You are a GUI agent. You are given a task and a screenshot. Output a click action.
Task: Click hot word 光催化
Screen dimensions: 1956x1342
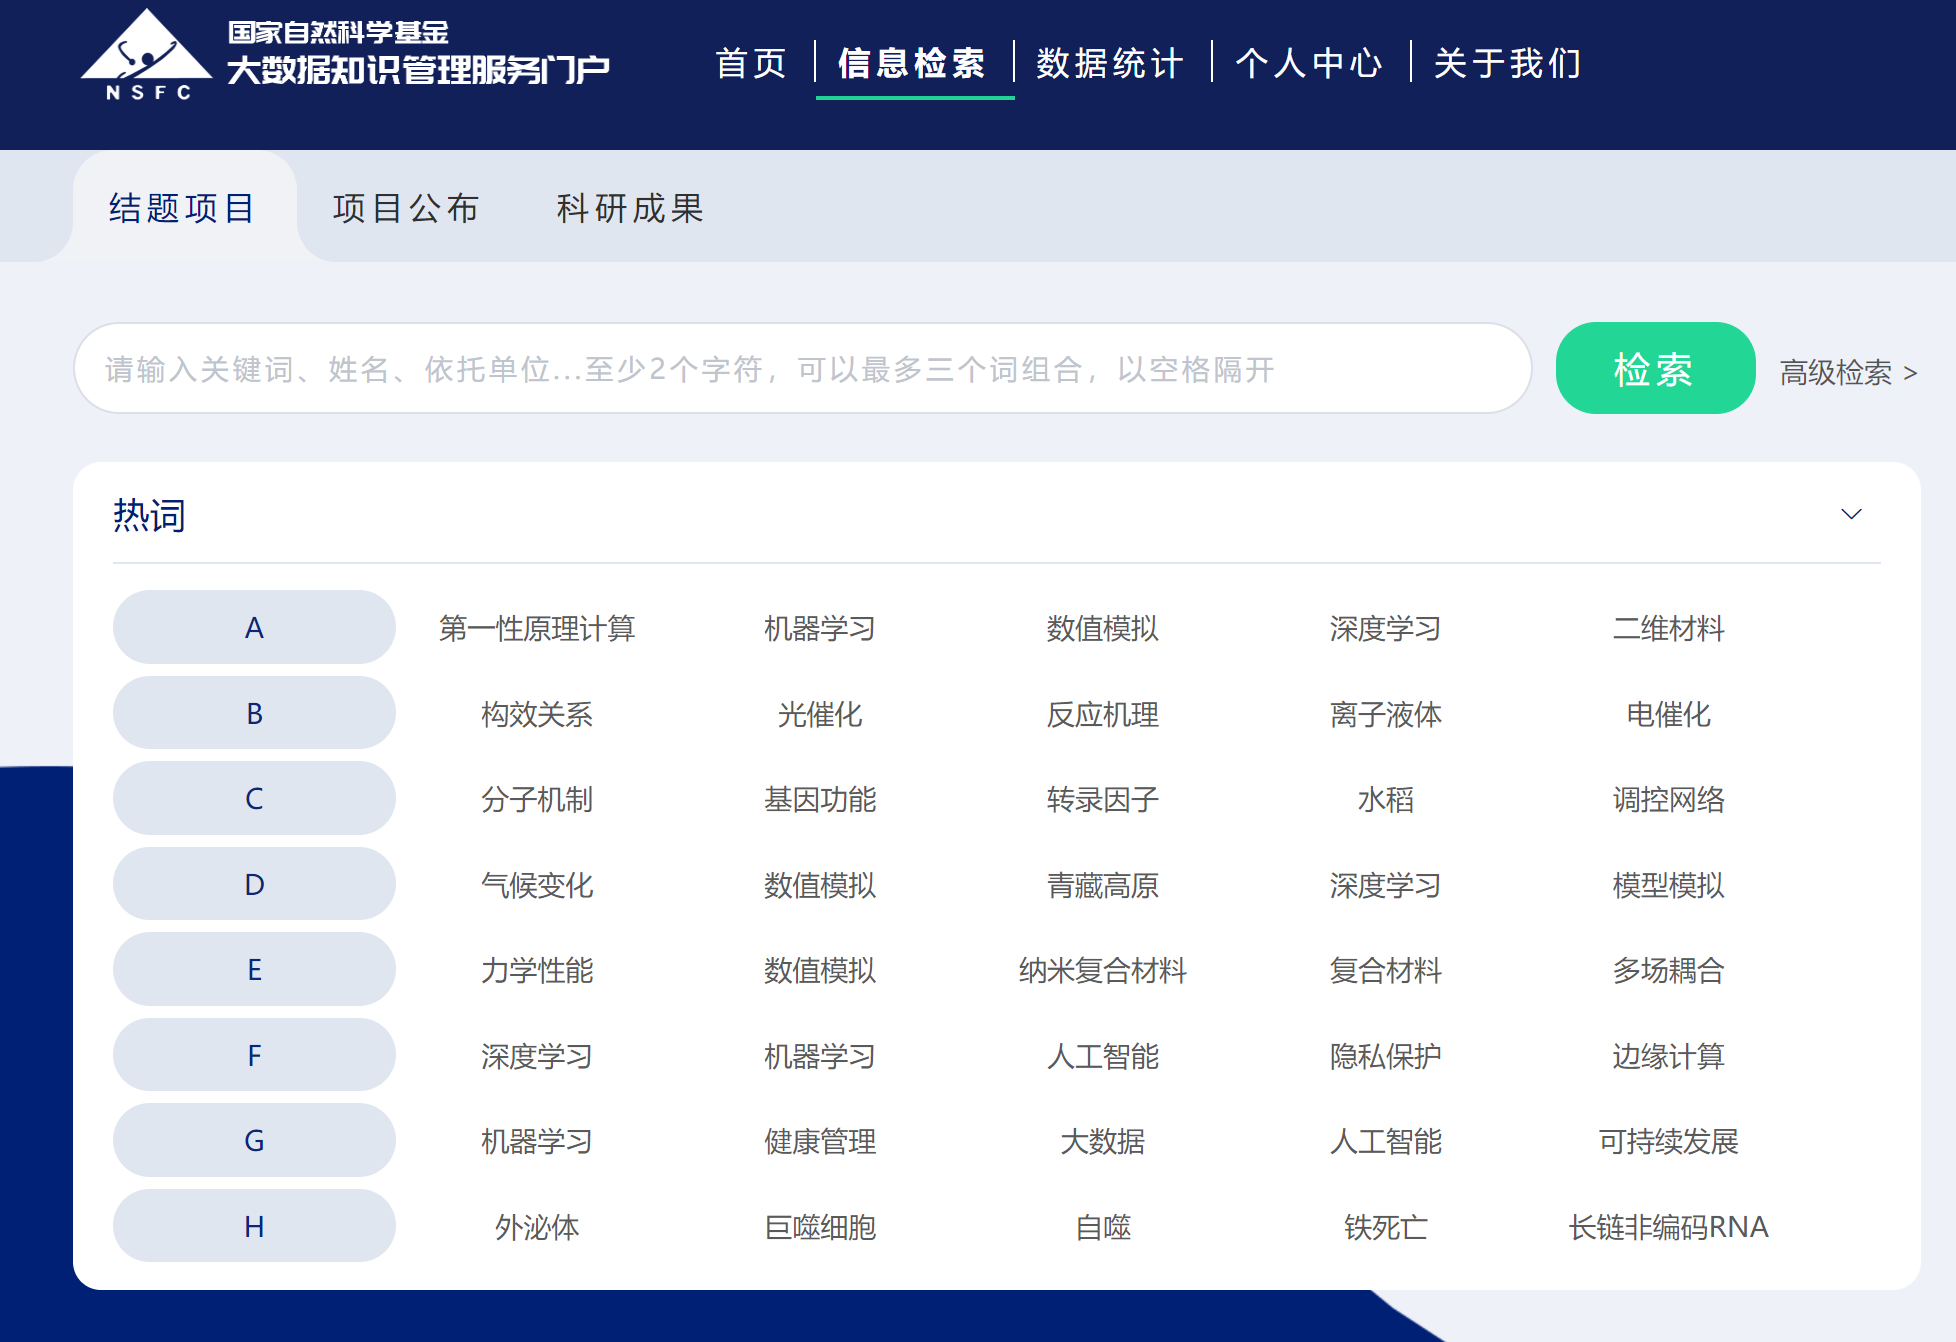[x=819, y=714]
